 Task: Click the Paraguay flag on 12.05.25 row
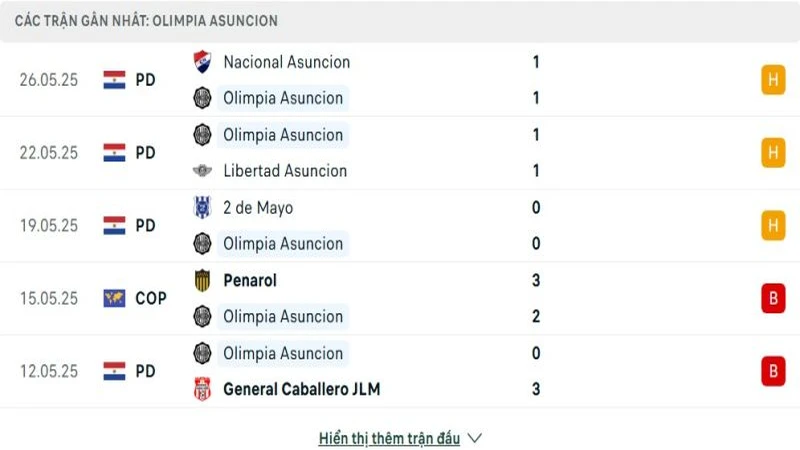pos(114,371)
